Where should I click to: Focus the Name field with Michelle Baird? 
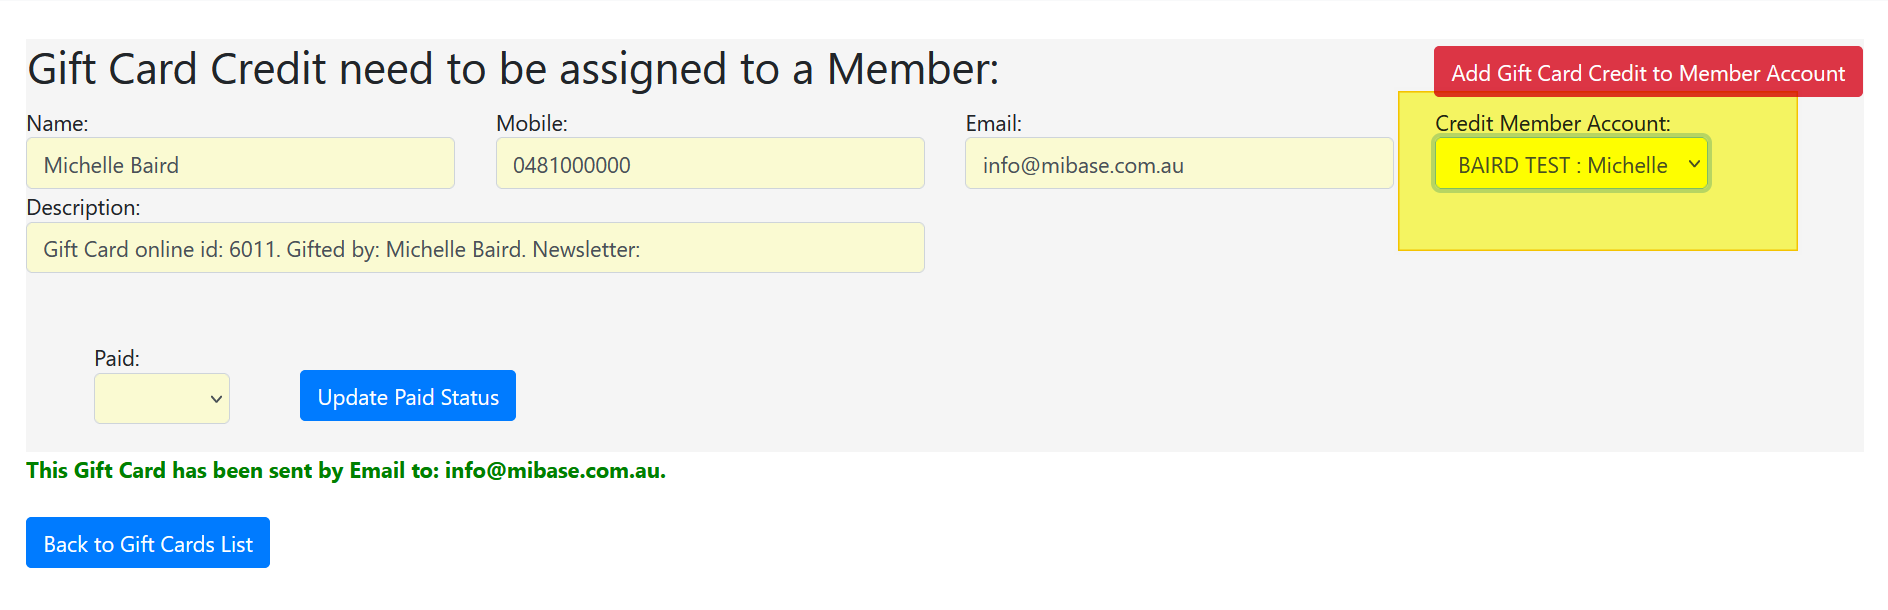point(240,164)
